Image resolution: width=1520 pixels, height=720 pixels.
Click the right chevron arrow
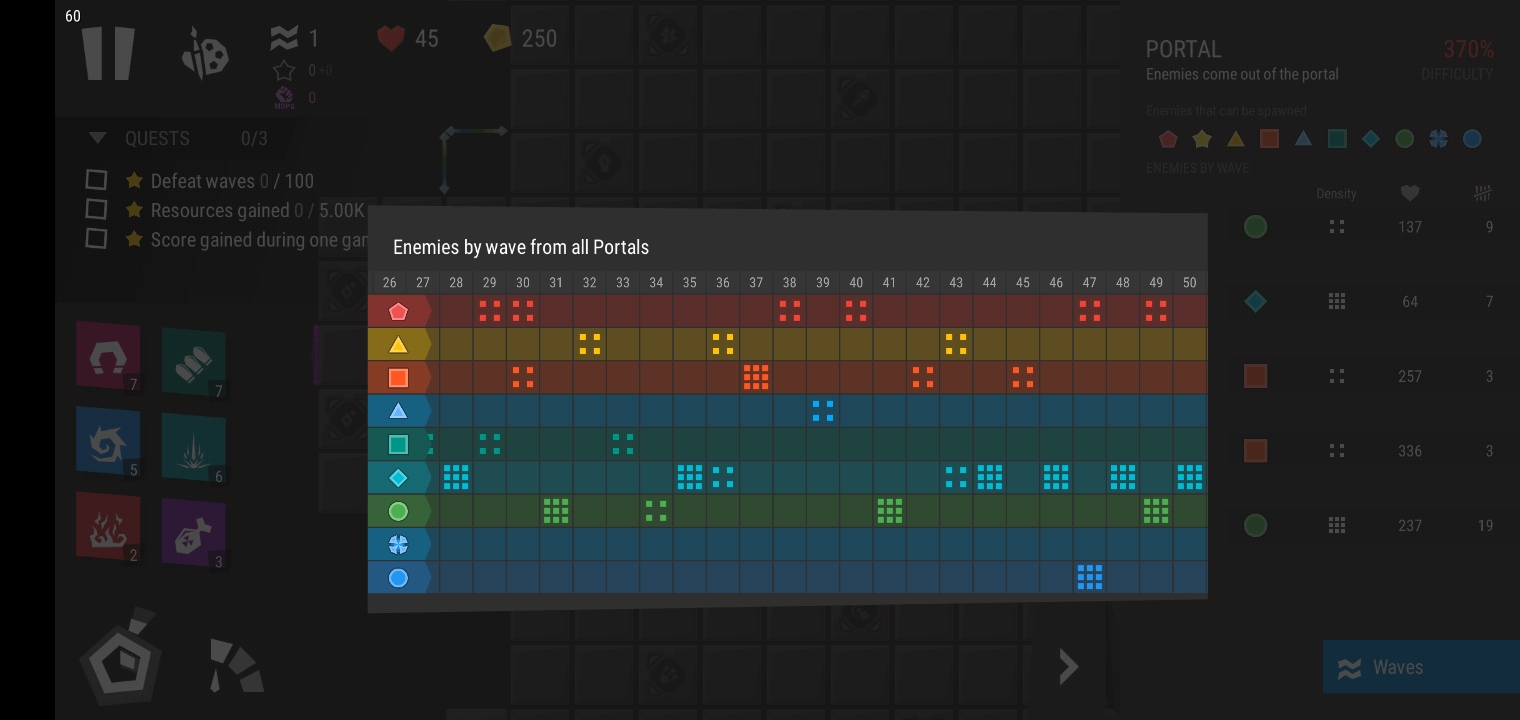1068,666
